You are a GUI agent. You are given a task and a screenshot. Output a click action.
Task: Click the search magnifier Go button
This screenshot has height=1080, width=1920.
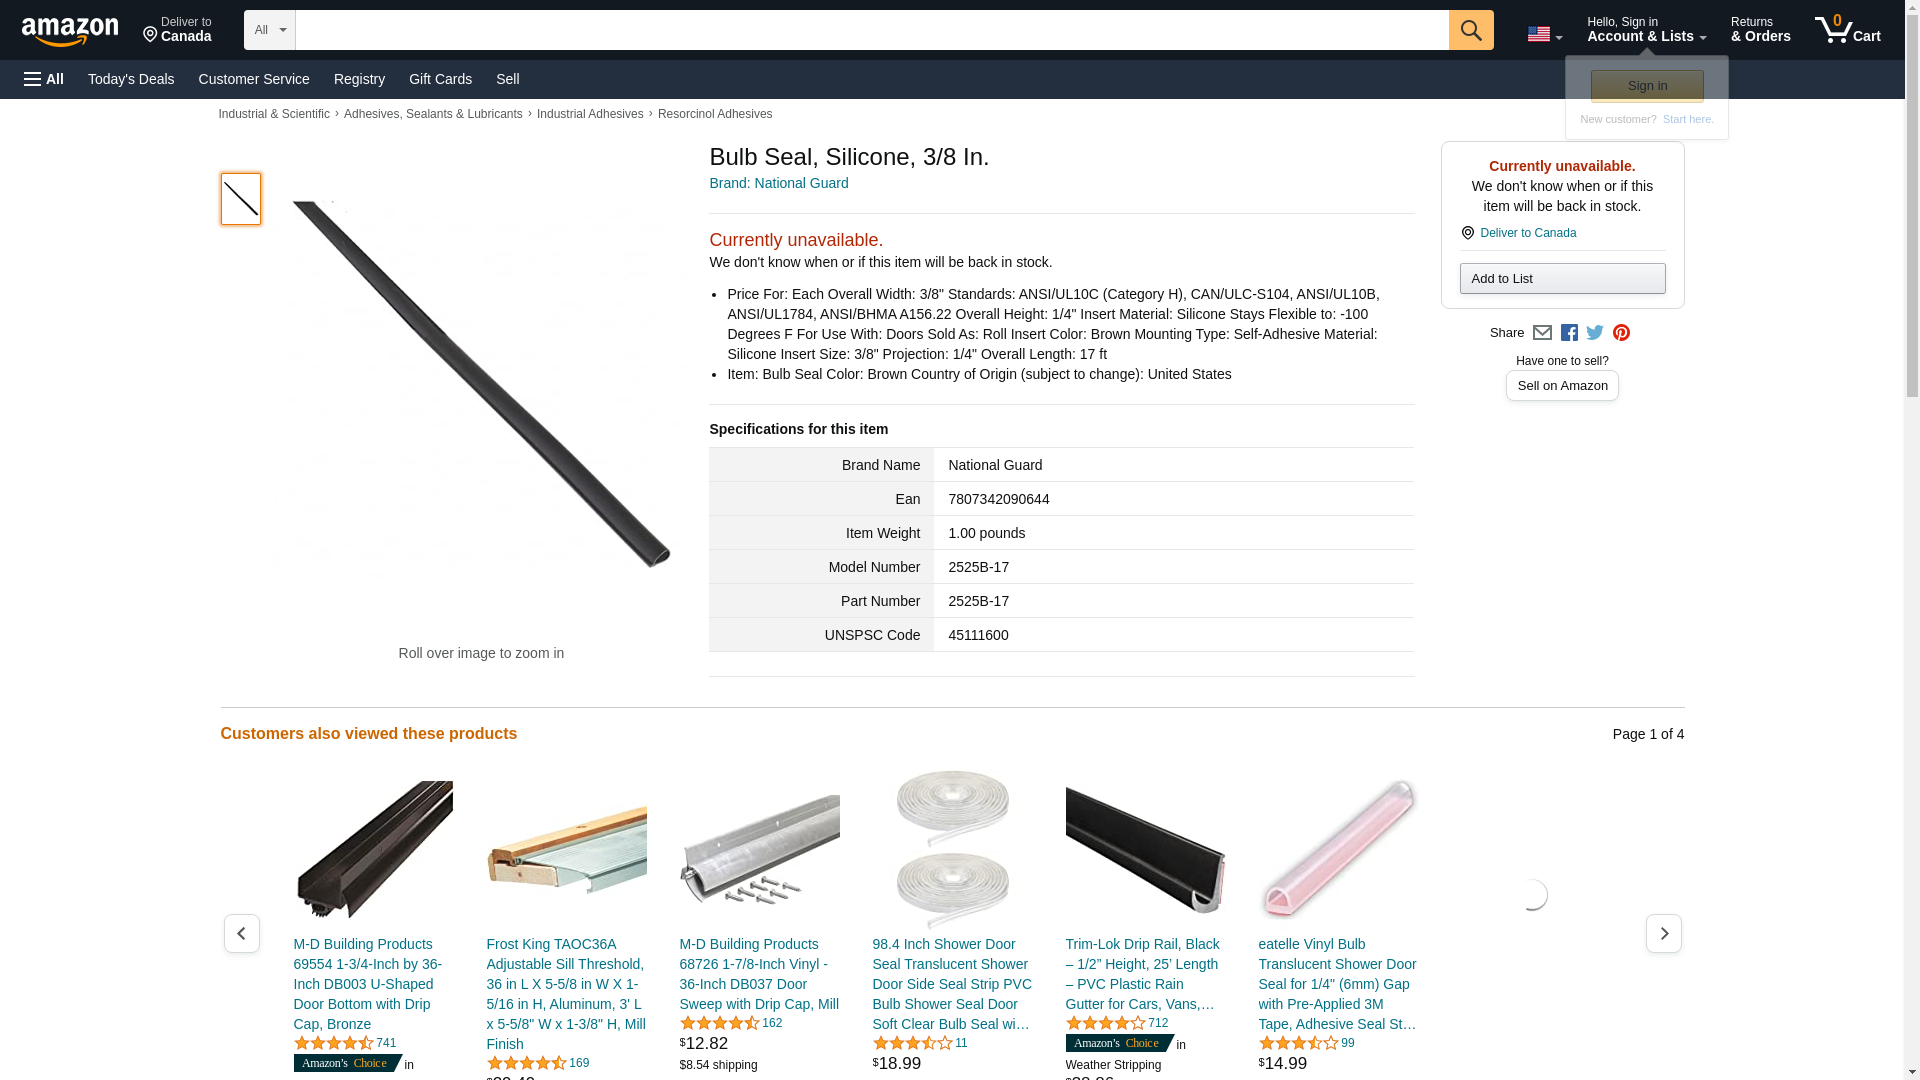pyautogui.click(x=1470, y=30)
